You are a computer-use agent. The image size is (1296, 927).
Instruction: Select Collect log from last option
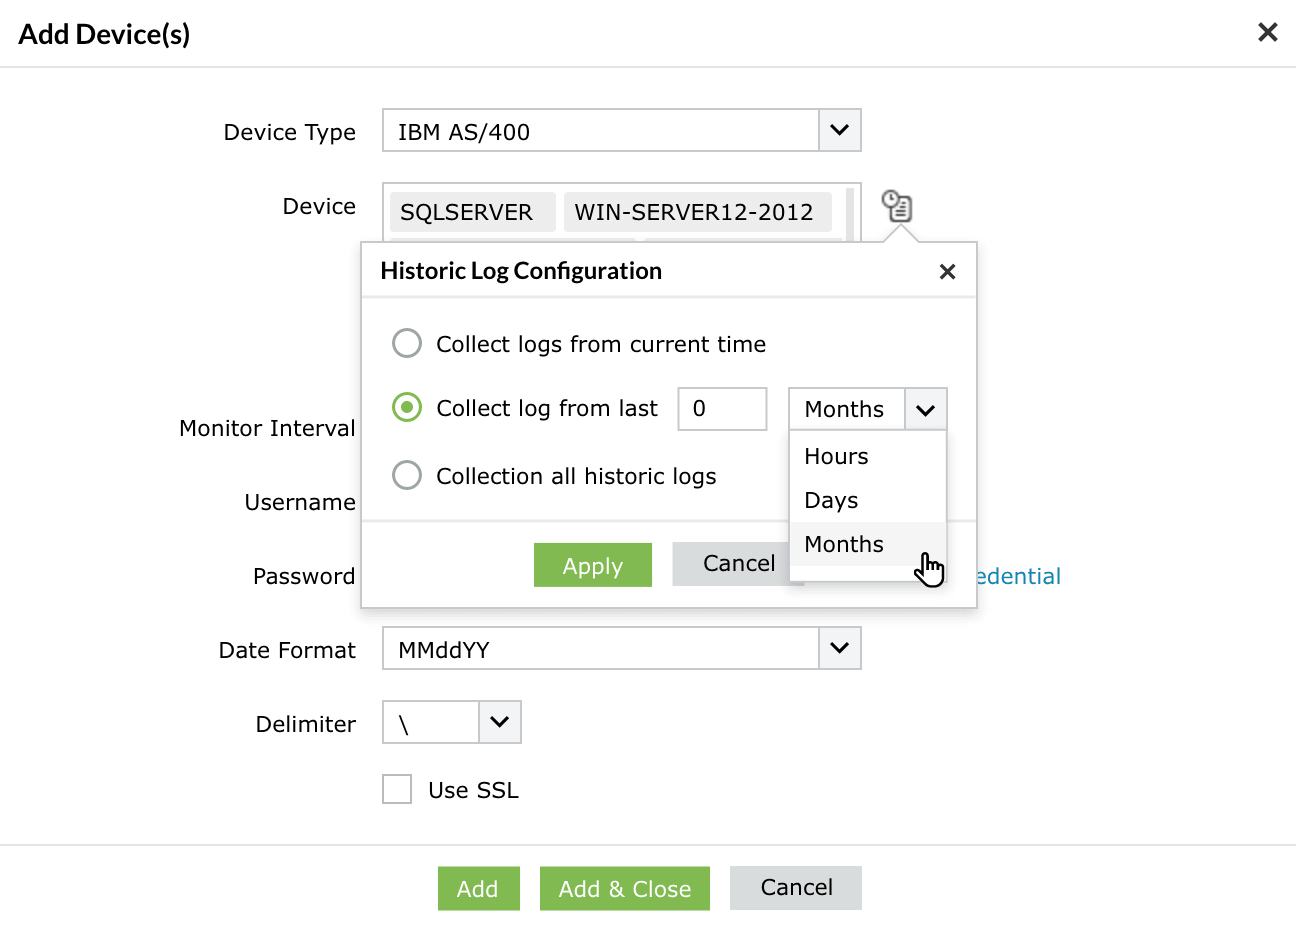tap(407, 408)
